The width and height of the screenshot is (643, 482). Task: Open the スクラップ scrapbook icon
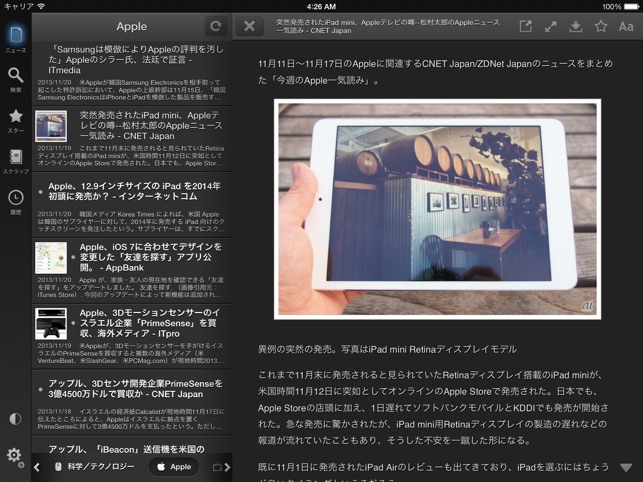point(16,161)
